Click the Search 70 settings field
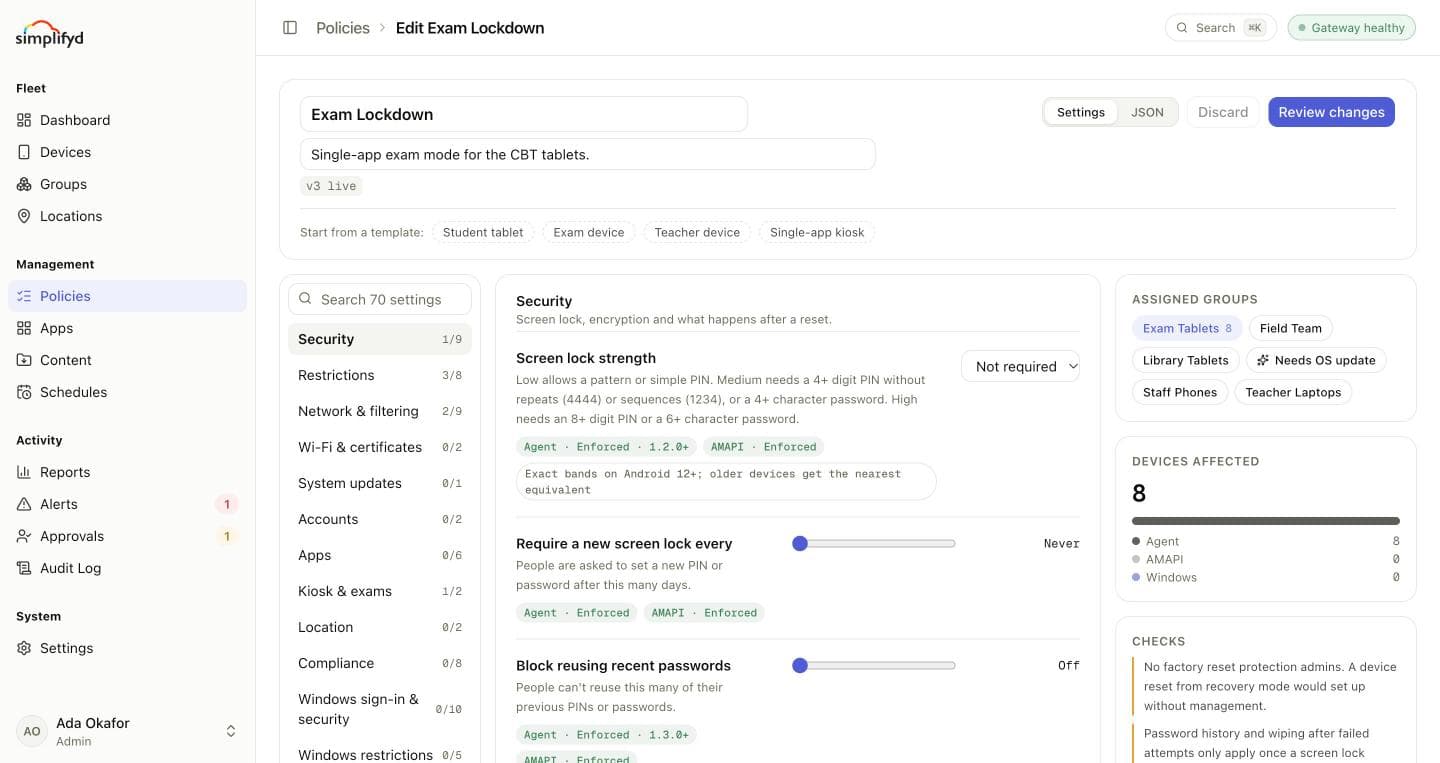The image size is (1440, 763). coord(380,299)
